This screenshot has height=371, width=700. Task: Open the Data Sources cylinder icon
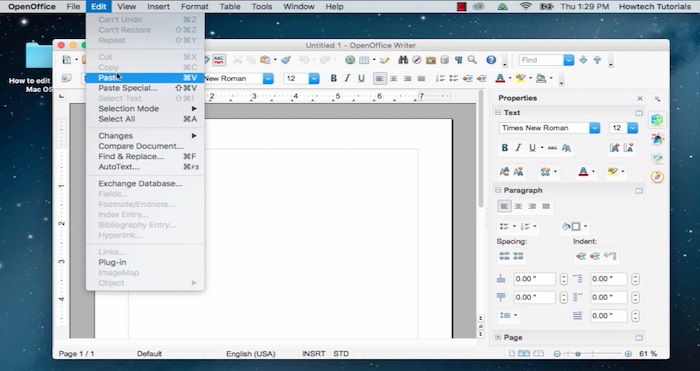445,60
